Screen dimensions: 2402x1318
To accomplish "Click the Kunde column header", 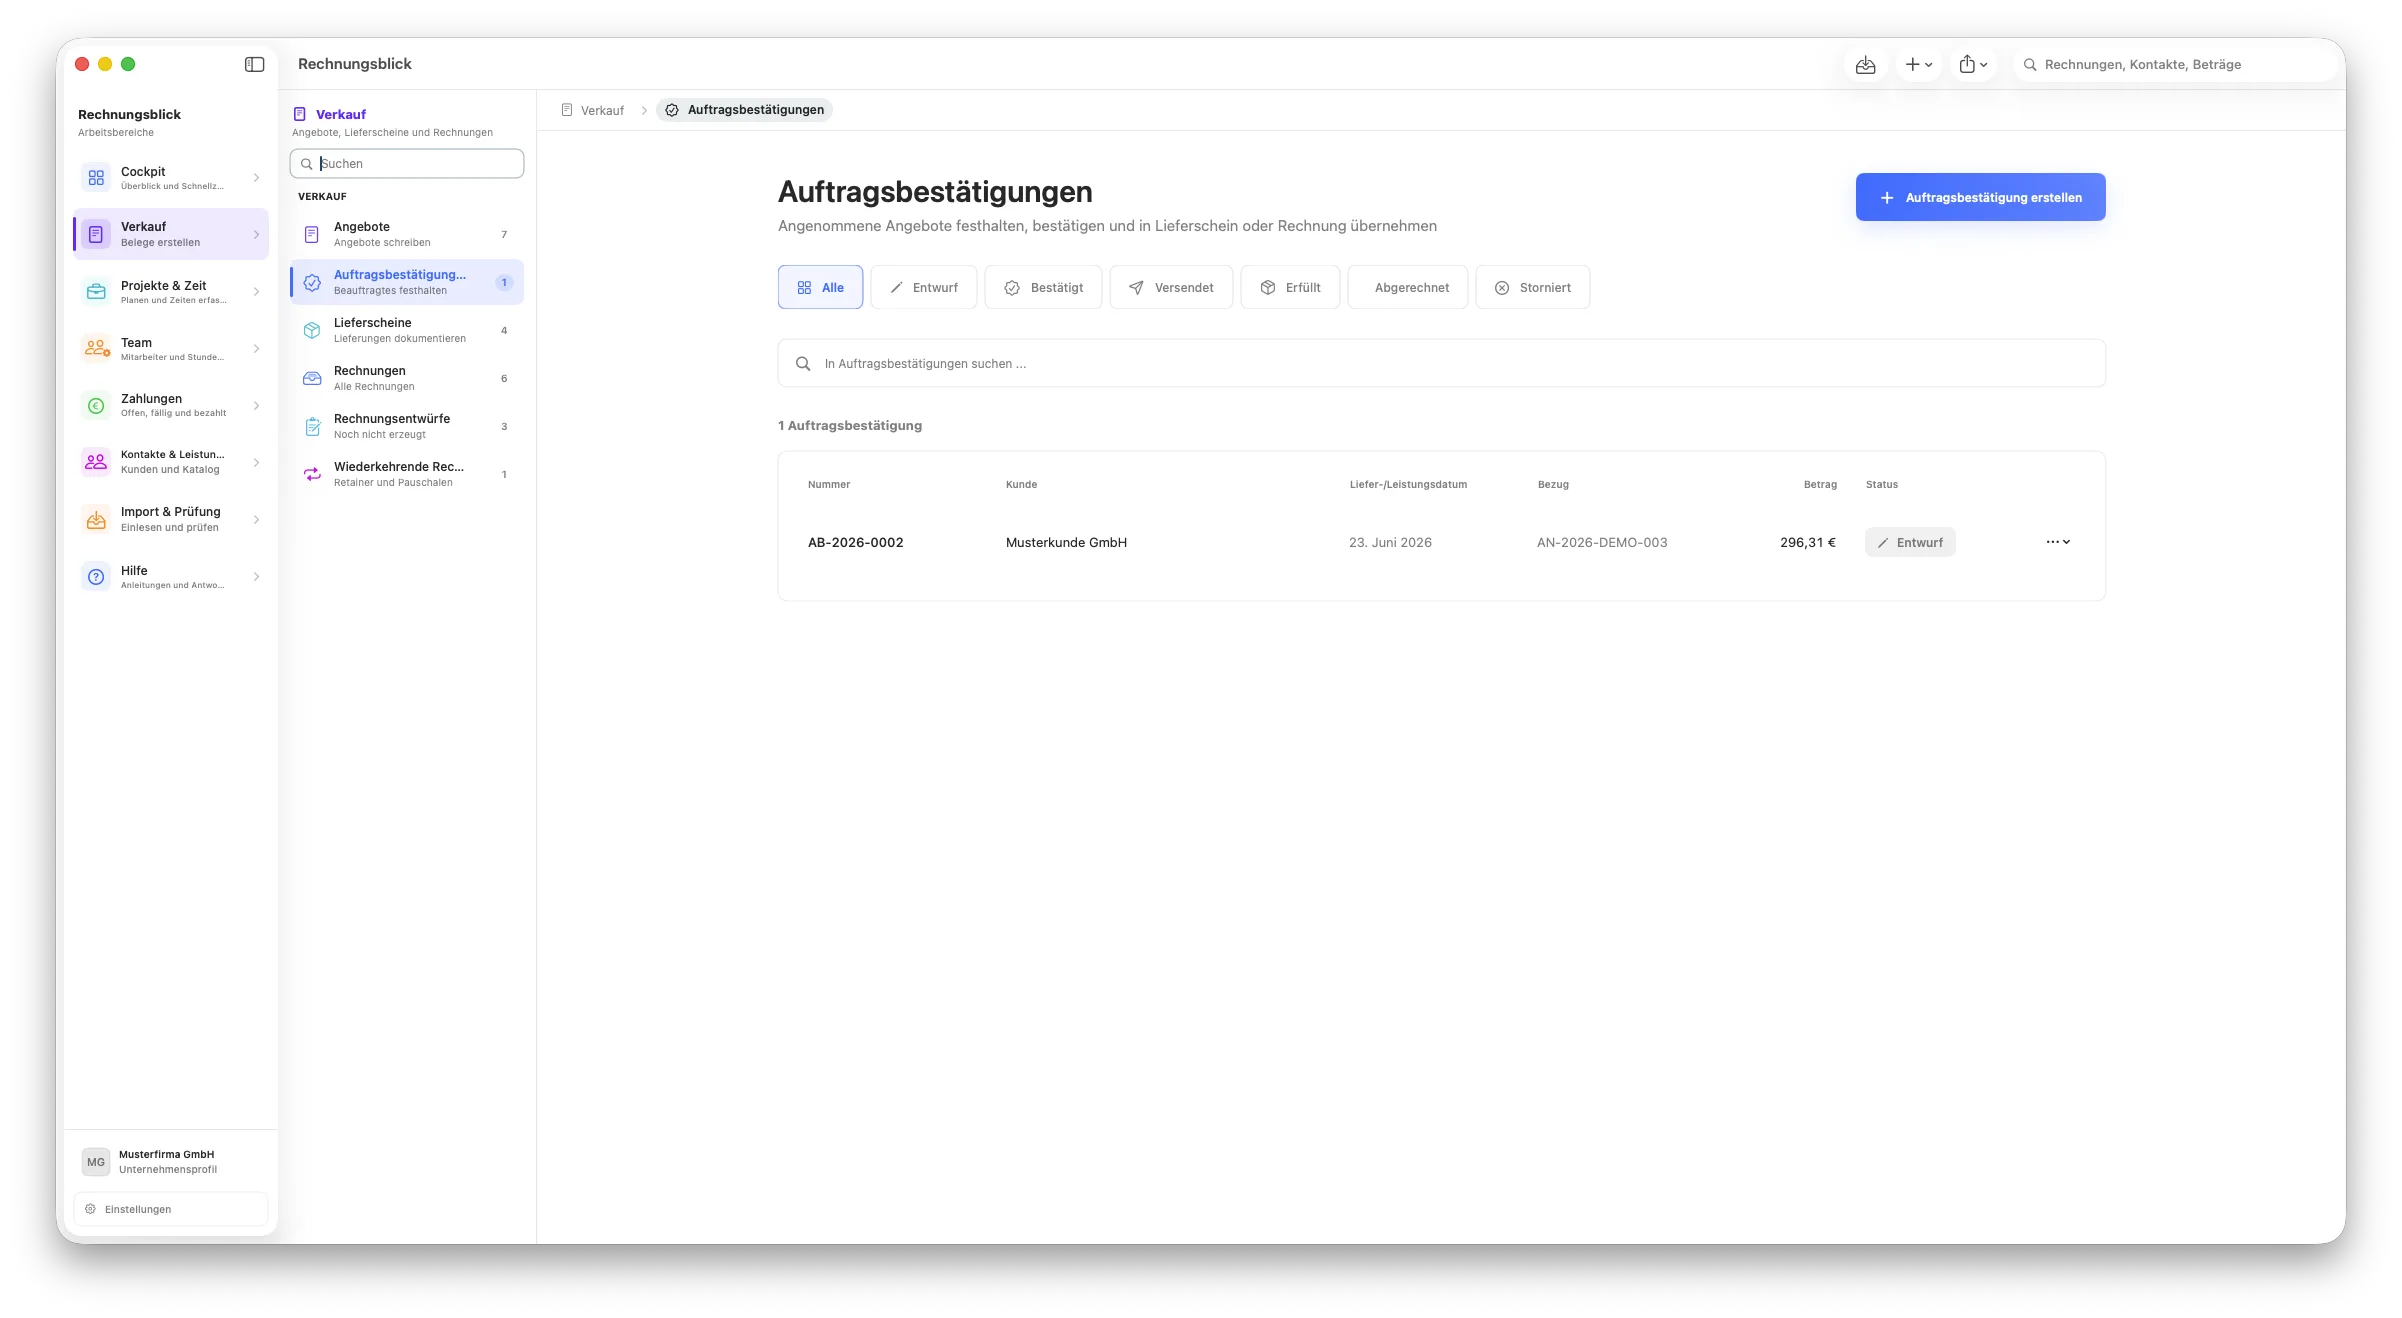I will pyautogui.click(x=1021, y=485).
